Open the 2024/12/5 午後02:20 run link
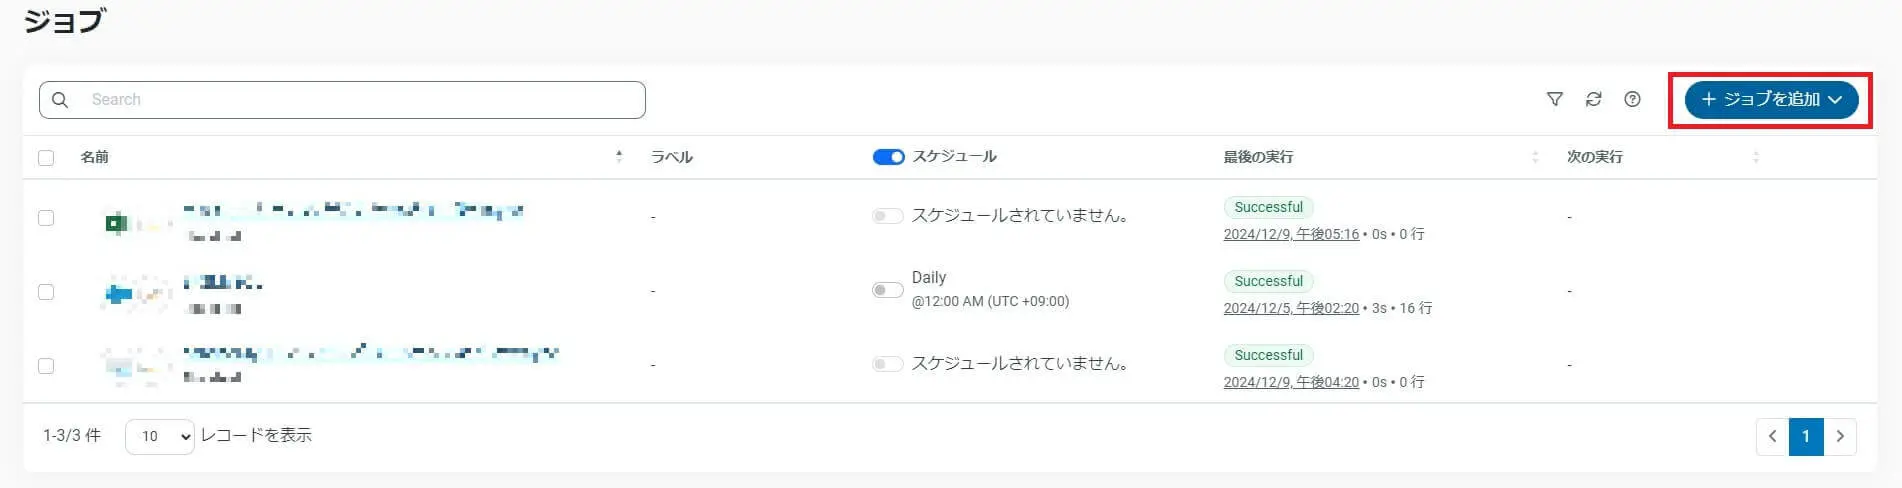1902x488 pixels. (x=1291, y=308)
